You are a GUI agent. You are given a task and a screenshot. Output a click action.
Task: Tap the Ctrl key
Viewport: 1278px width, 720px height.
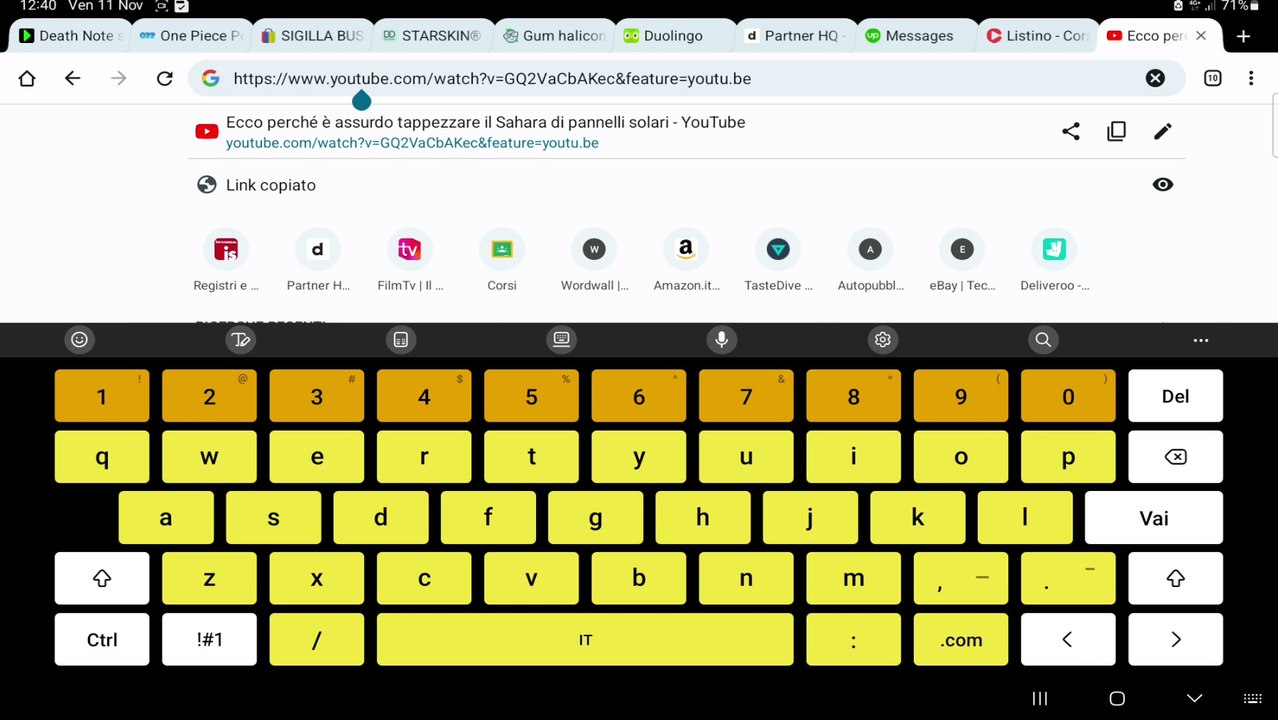[102, 639]
